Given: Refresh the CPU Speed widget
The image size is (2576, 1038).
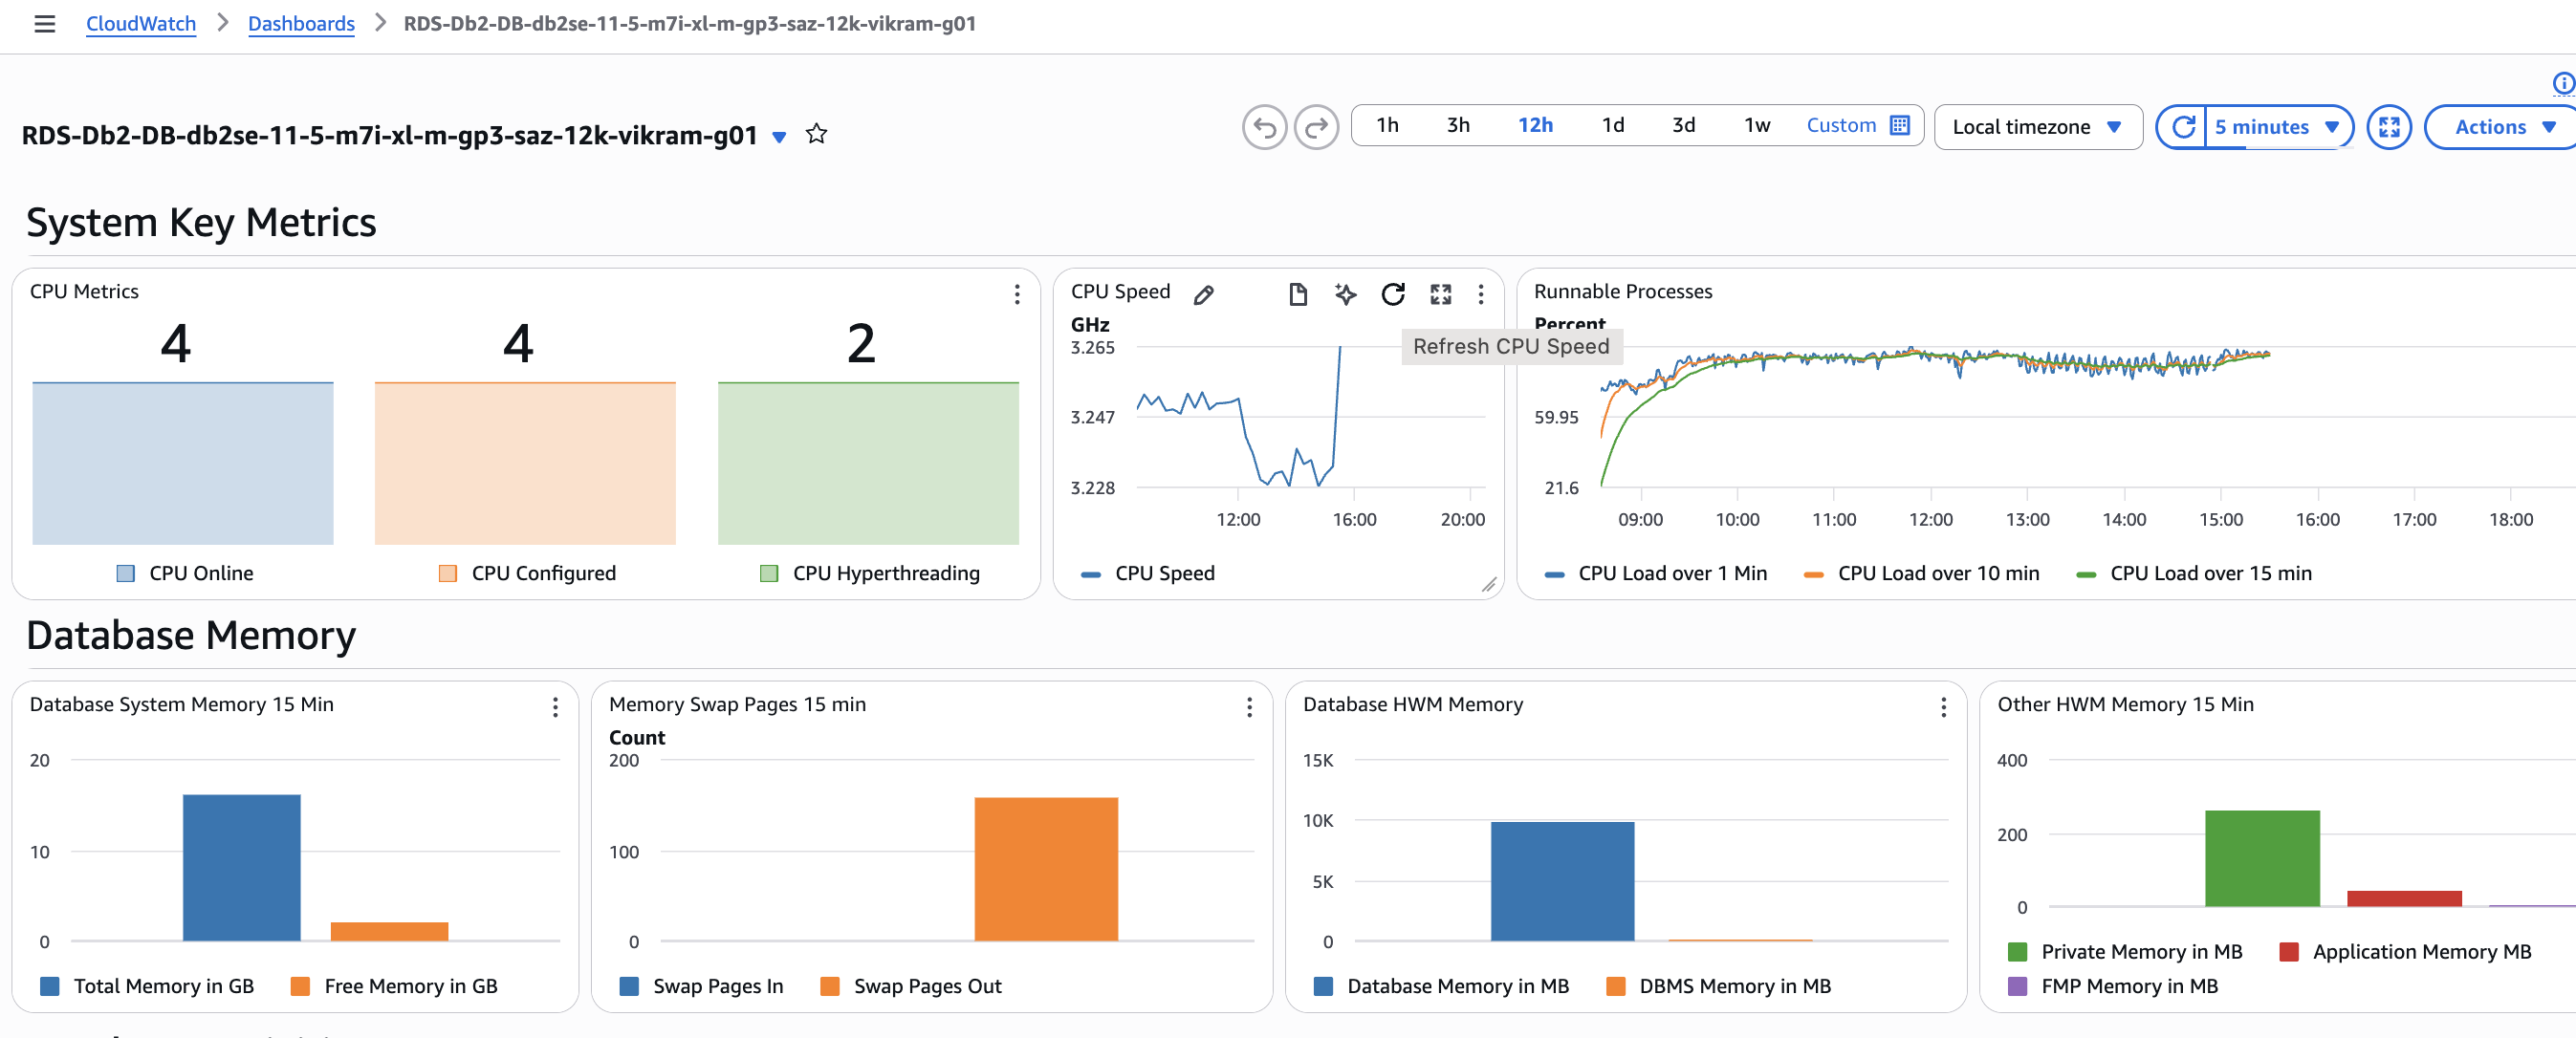Looking at the screenshot, I should (x=1392, y=294).
